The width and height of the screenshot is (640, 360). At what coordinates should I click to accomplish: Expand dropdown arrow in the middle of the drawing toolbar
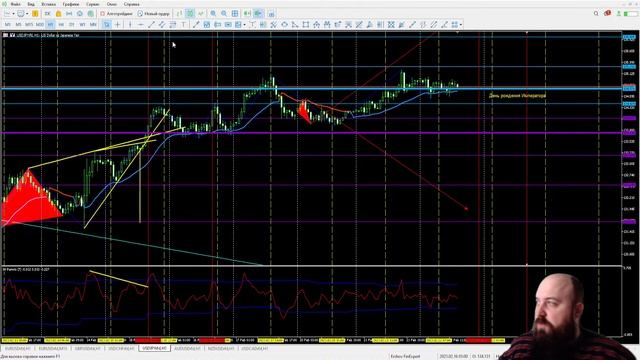[x=244, y=25]
